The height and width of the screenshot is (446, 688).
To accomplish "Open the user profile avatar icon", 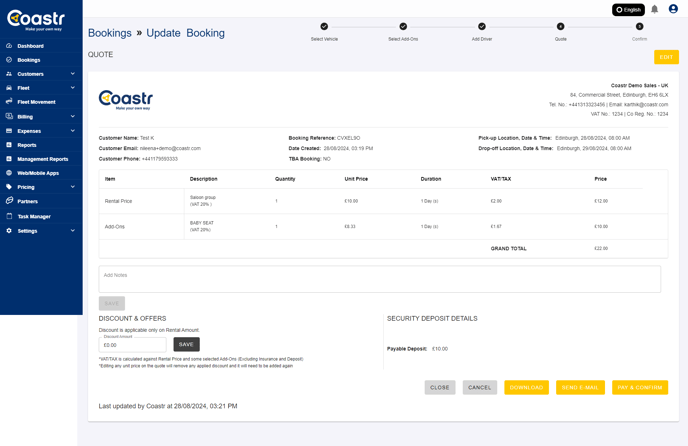I will tap(673, 9).
